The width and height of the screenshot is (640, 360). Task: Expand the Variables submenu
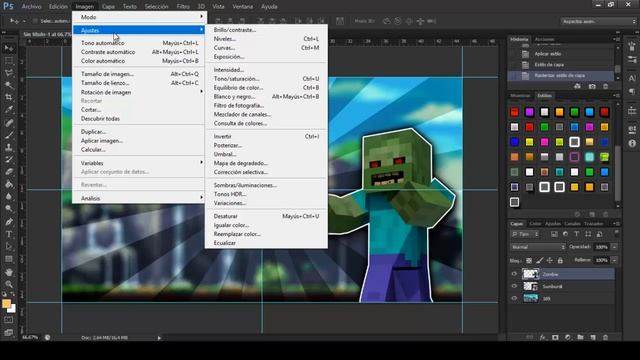pyautogui.click(x=139, y=163)
